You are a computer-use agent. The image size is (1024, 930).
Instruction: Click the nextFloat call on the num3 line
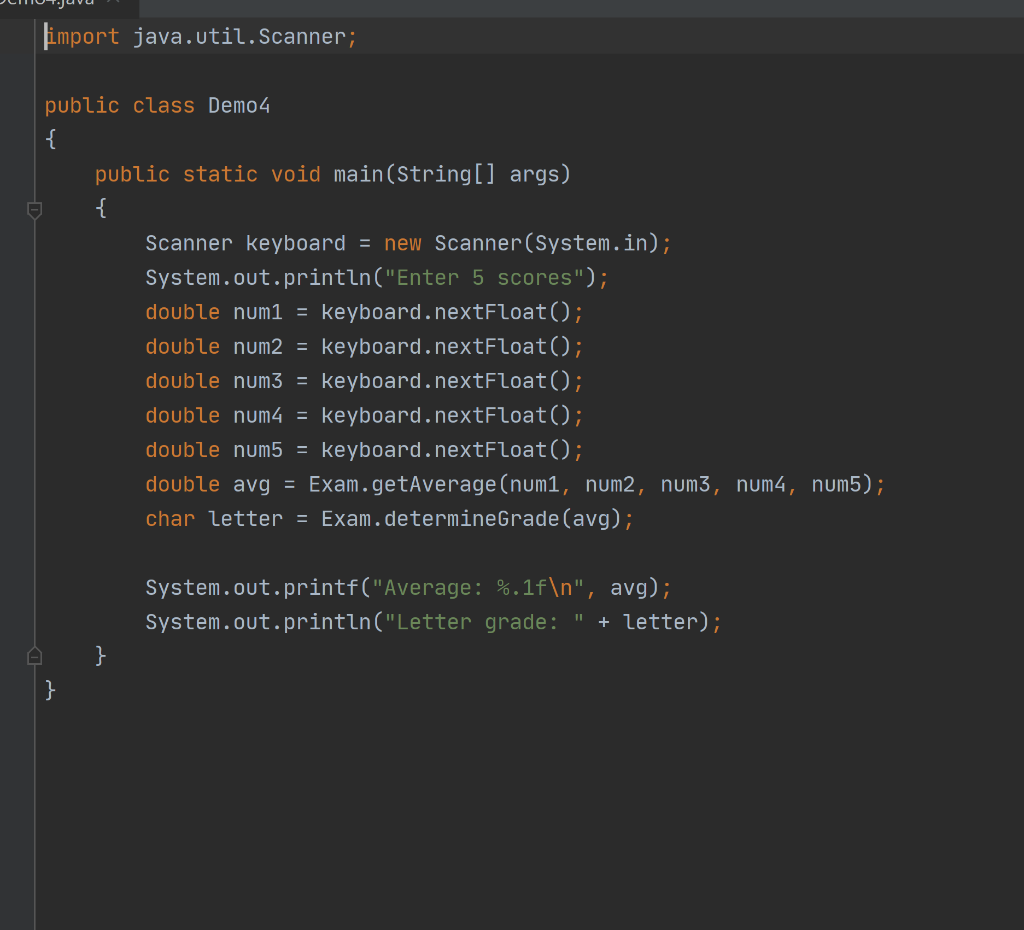coord(493,380)
